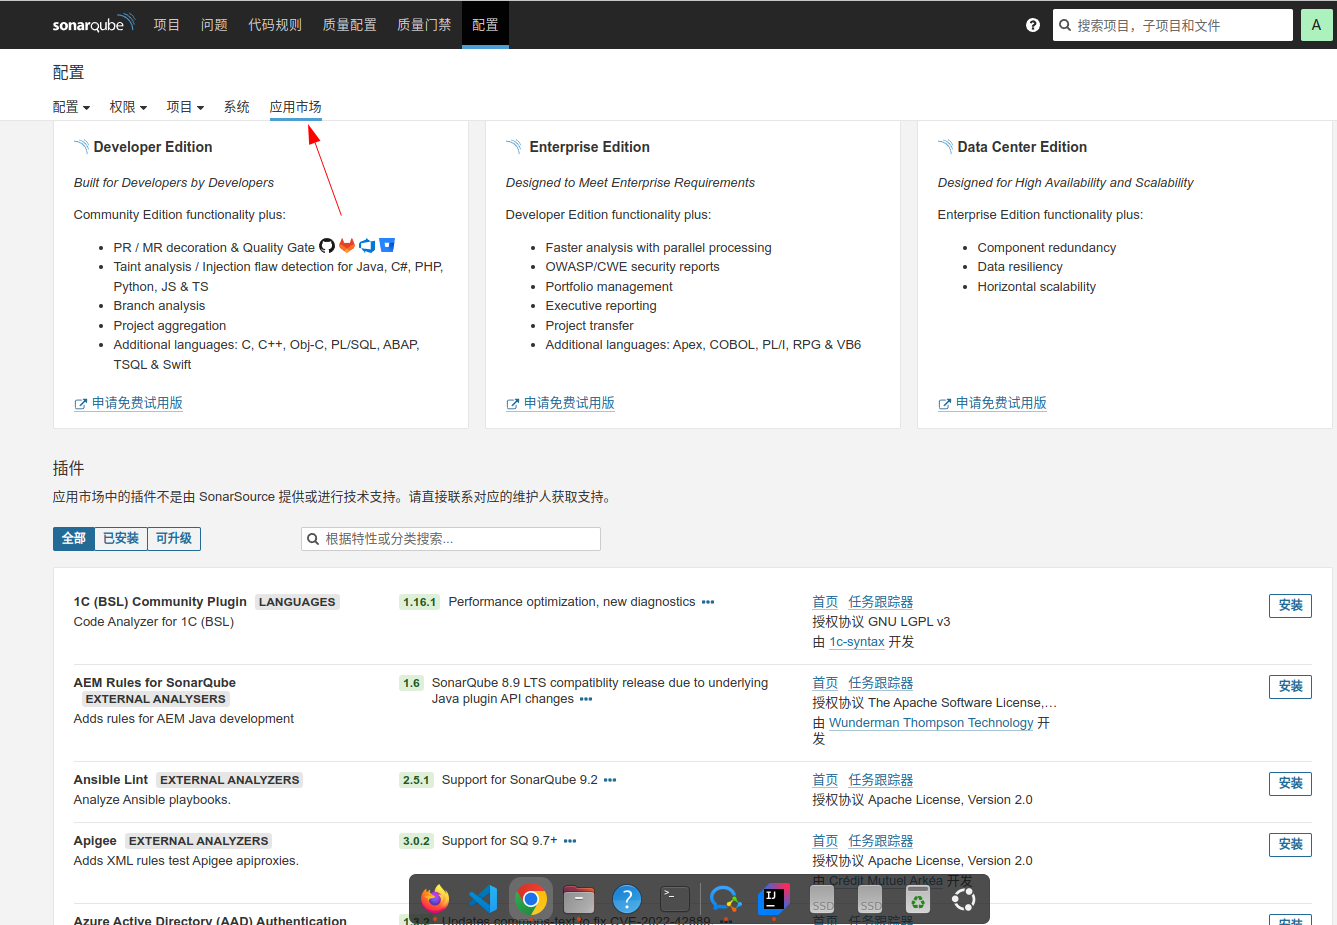Open the Trash in the dock

tap(918, 899)
